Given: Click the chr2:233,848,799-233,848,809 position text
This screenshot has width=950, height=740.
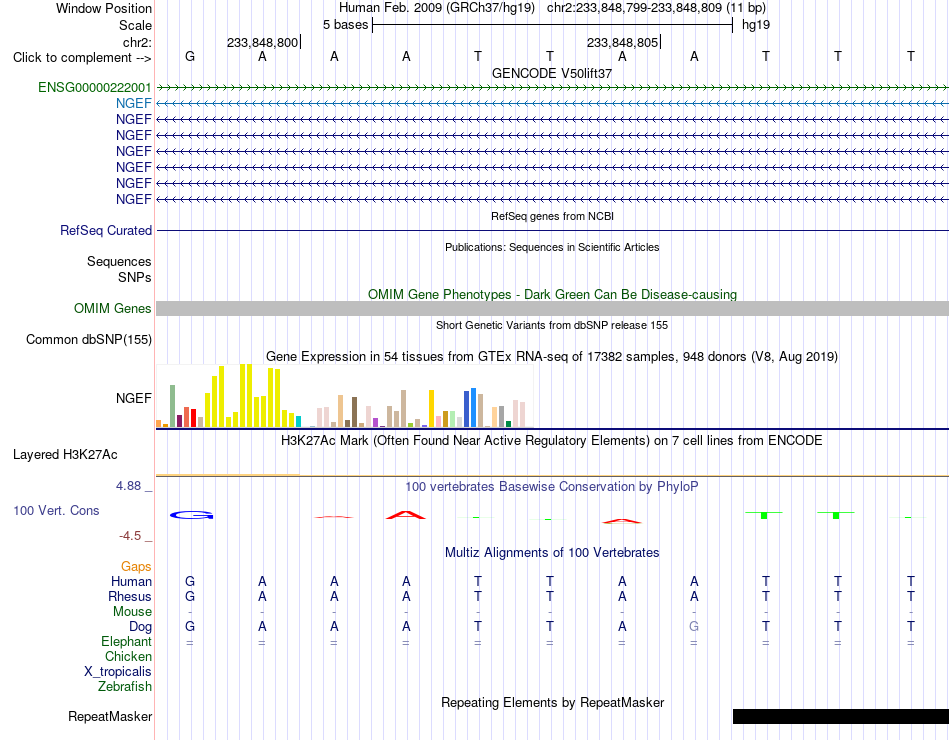Looking at the screenshot, I should tap(634, 8).
